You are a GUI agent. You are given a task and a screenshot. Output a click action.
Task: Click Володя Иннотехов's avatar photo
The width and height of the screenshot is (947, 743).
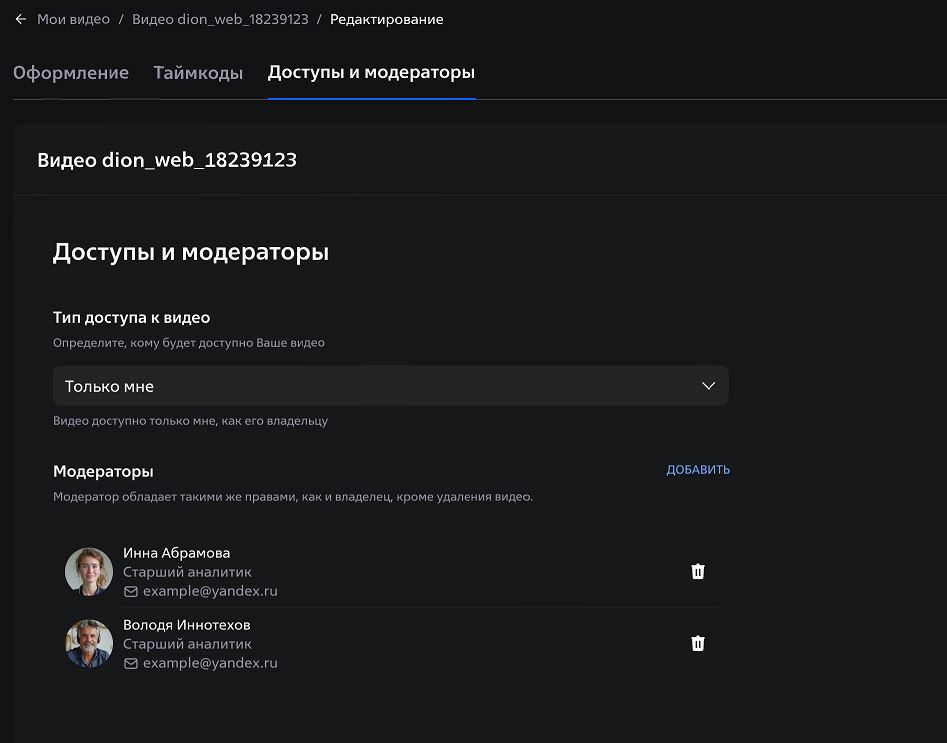pyautogui.click(x=89, y=644)
